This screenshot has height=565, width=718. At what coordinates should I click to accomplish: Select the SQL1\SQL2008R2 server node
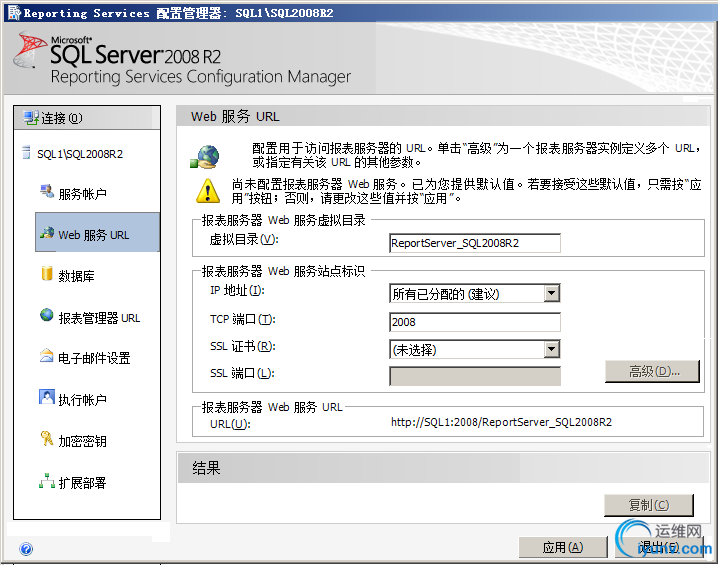coord(80,154)
